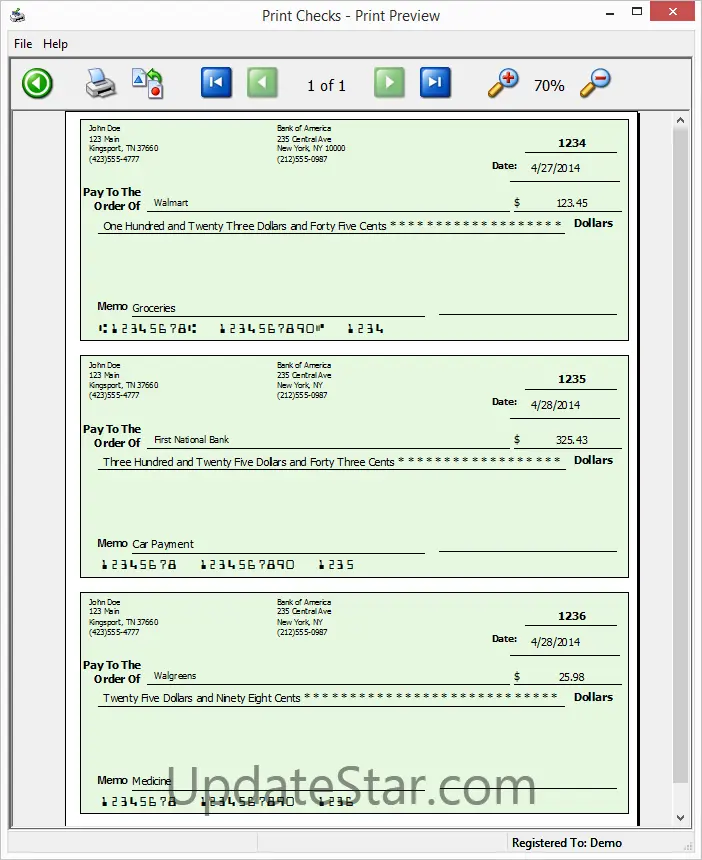702x860 pixels.
Task: Click scrollbar up arrow
Action: click(681, 120)
